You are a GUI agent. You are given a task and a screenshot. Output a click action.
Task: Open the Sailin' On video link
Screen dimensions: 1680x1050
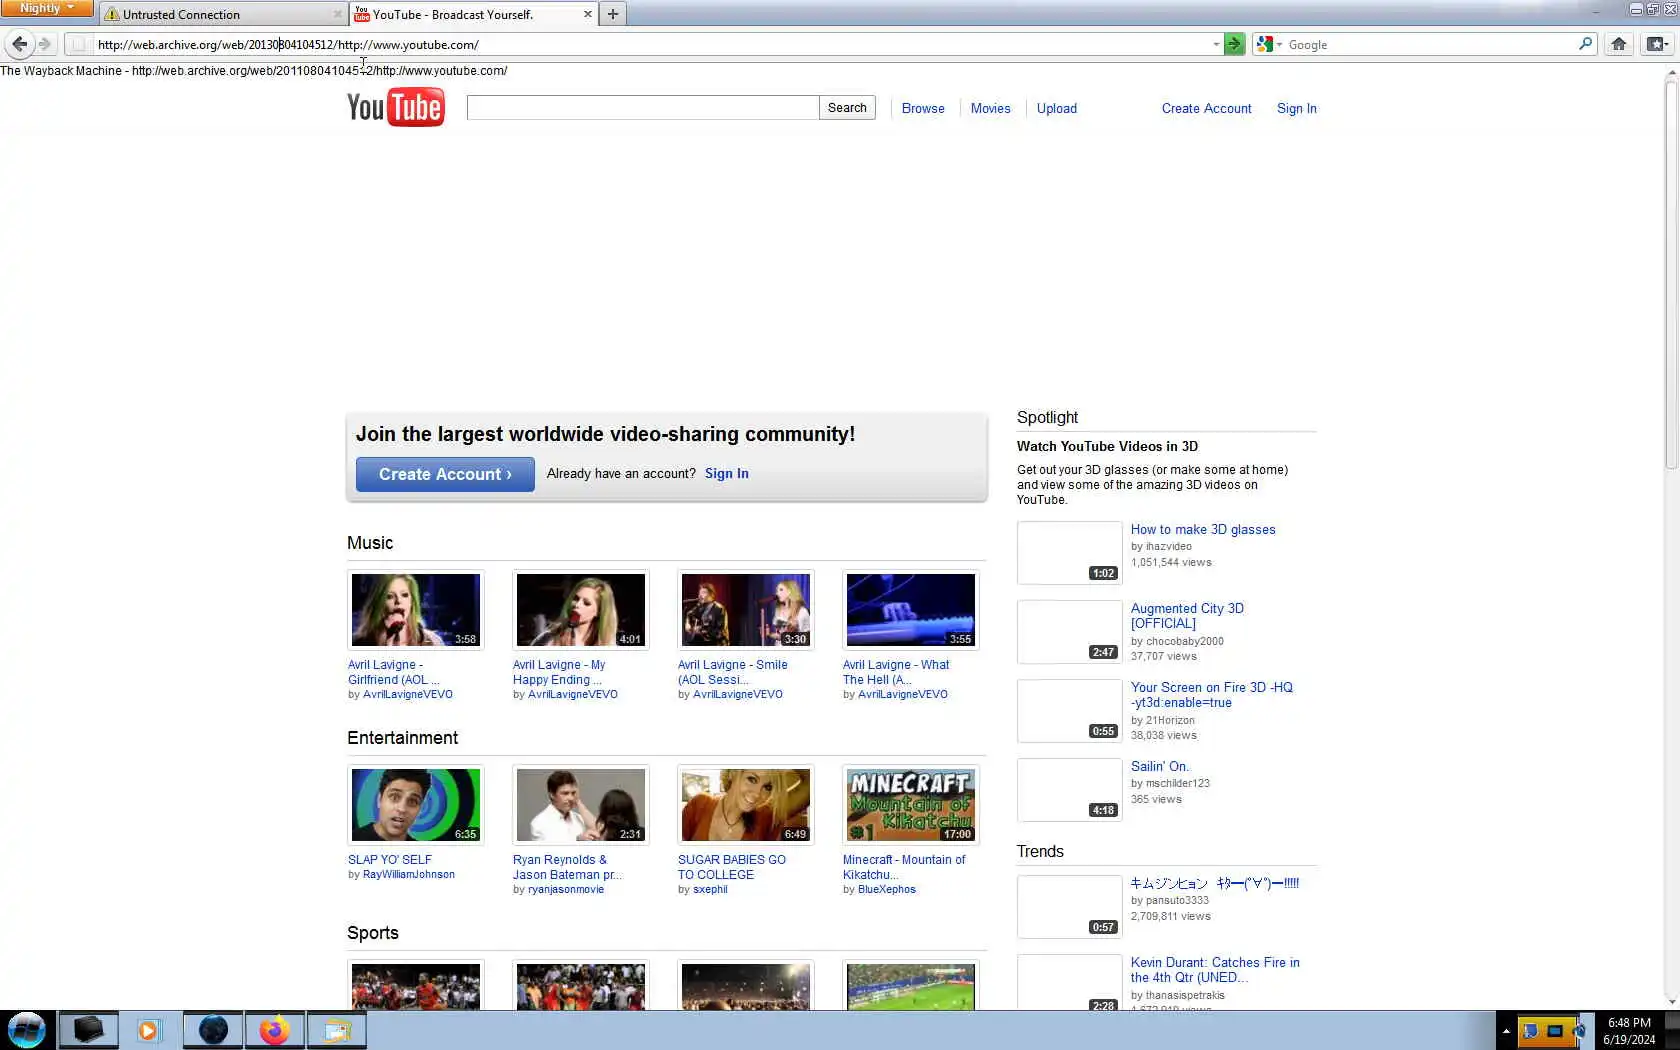click(1160, 767)
